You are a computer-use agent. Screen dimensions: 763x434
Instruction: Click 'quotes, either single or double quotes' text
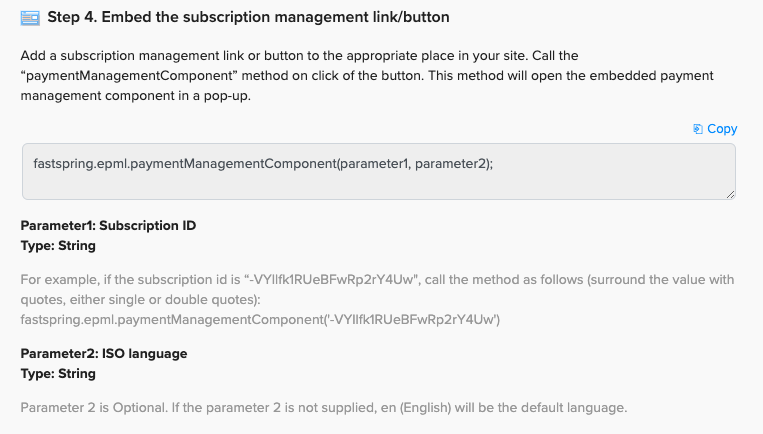pyautogui.click(x=140, y=300)
